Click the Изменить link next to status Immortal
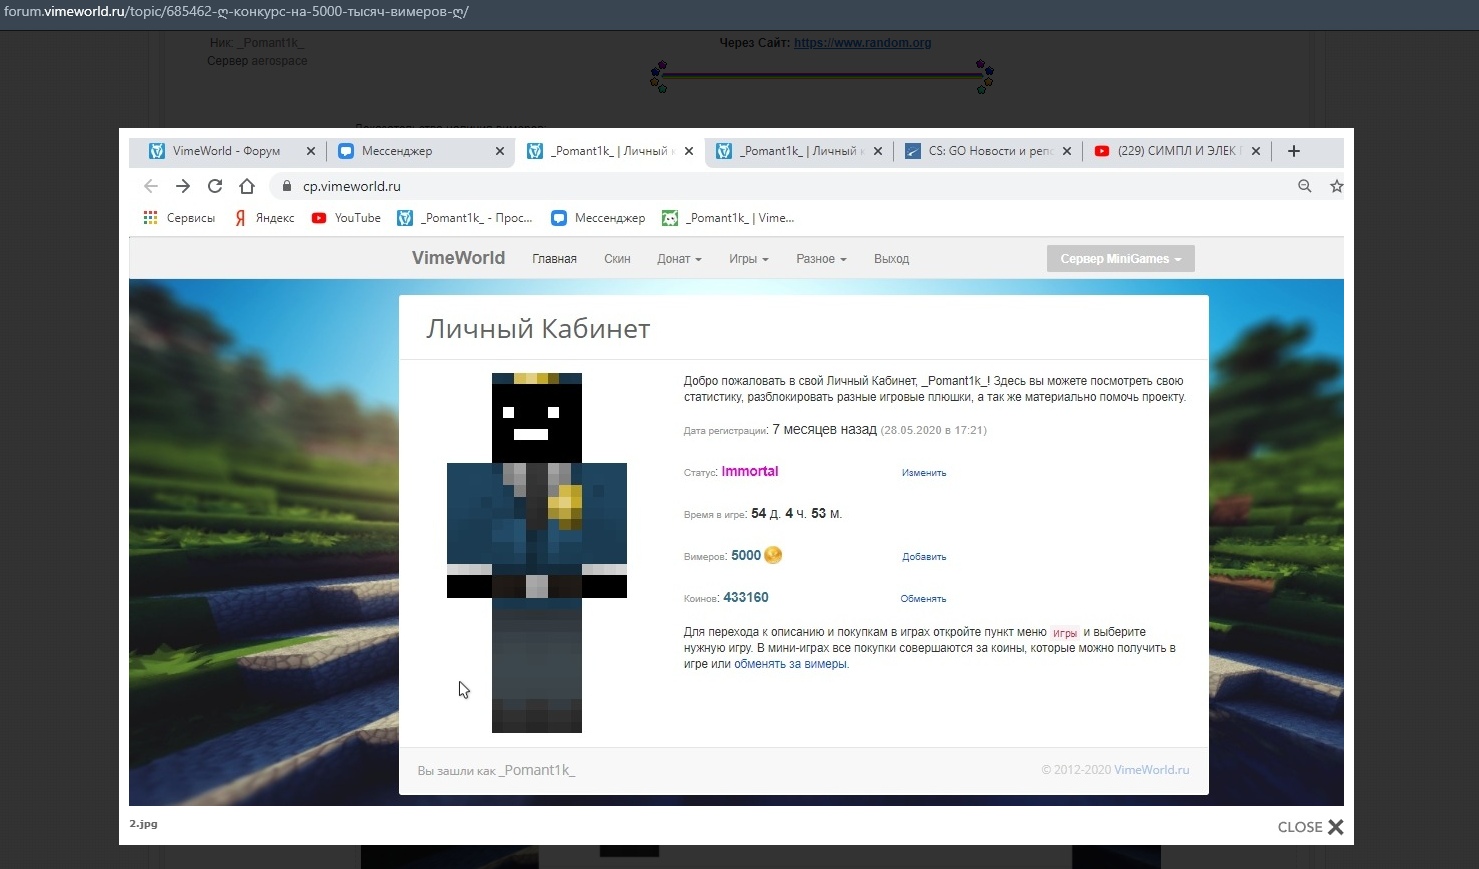Image resolution: width=1479 pixels, height=869 pixels. pyautogui.click(x=924, y=473)
